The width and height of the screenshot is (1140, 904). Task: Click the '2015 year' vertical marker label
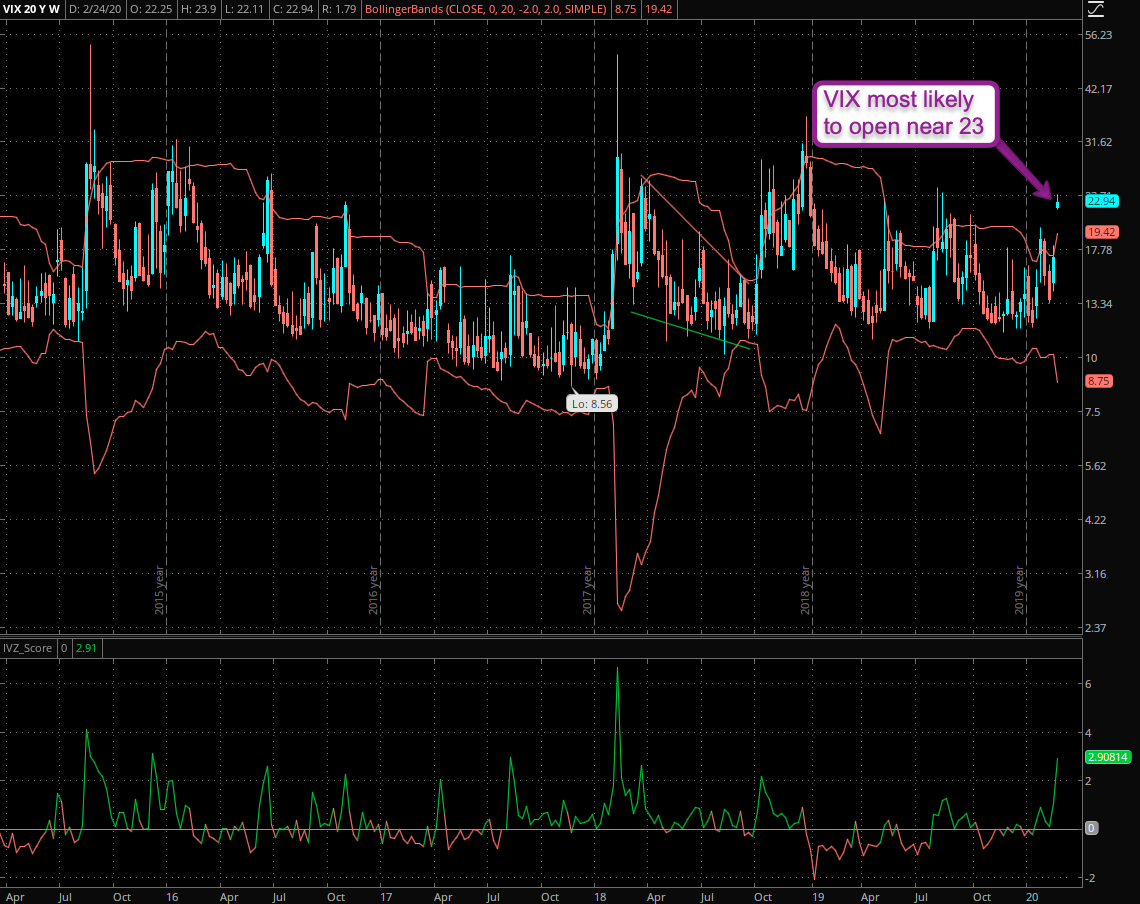pyautogui.click(x=160, y=590)
